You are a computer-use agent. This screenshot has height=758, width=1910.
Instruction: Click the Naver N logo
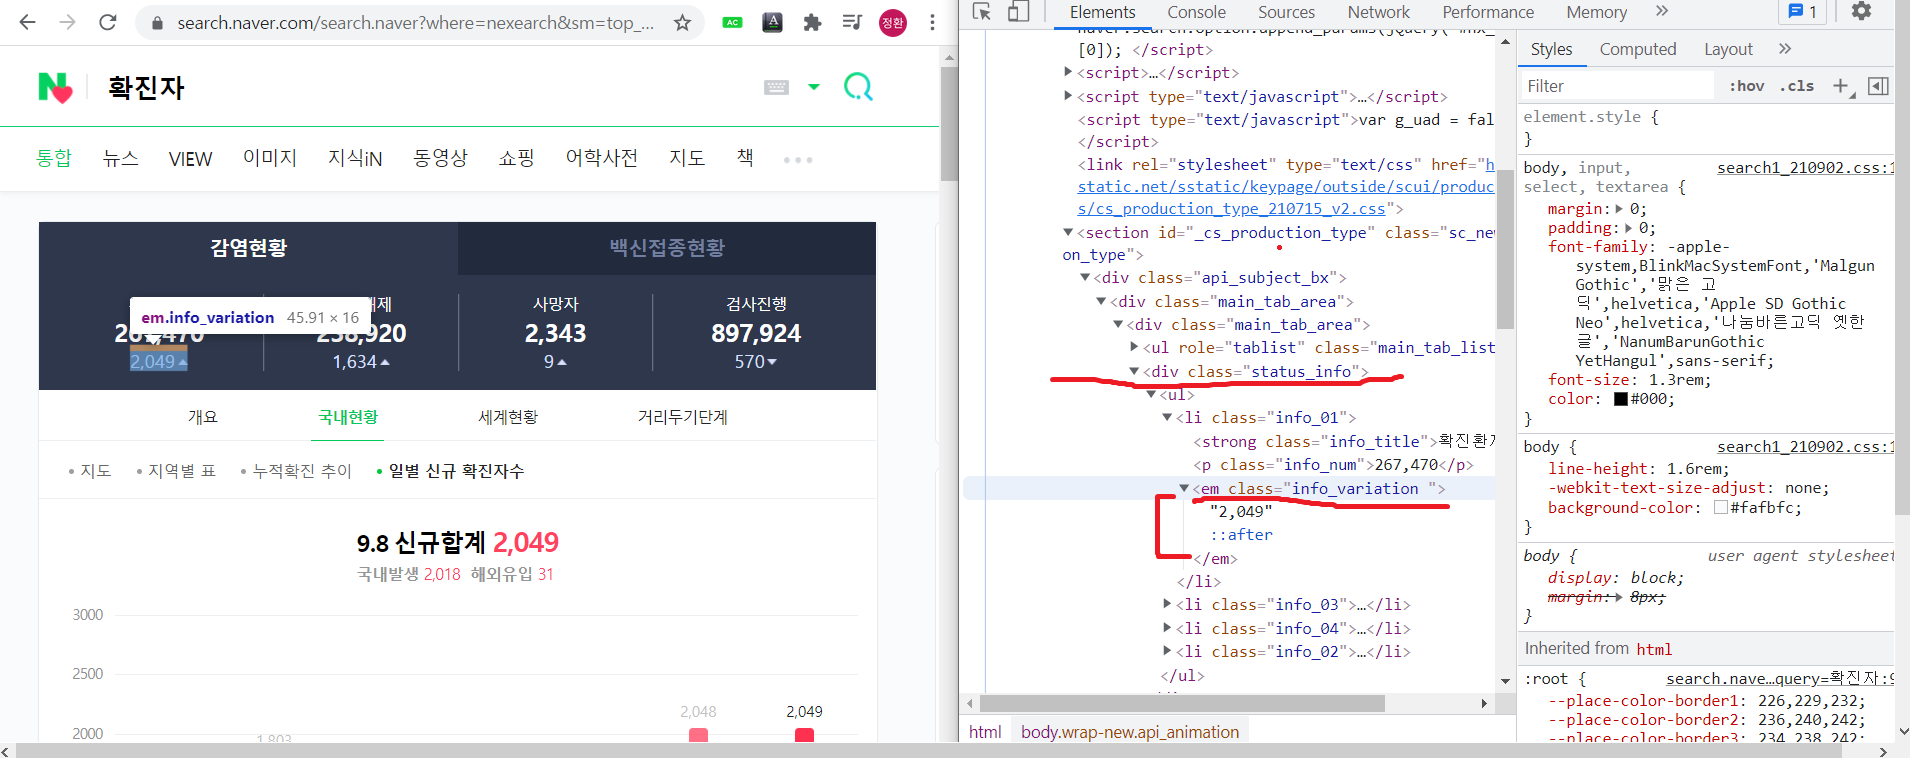click(x=55, y=88)
